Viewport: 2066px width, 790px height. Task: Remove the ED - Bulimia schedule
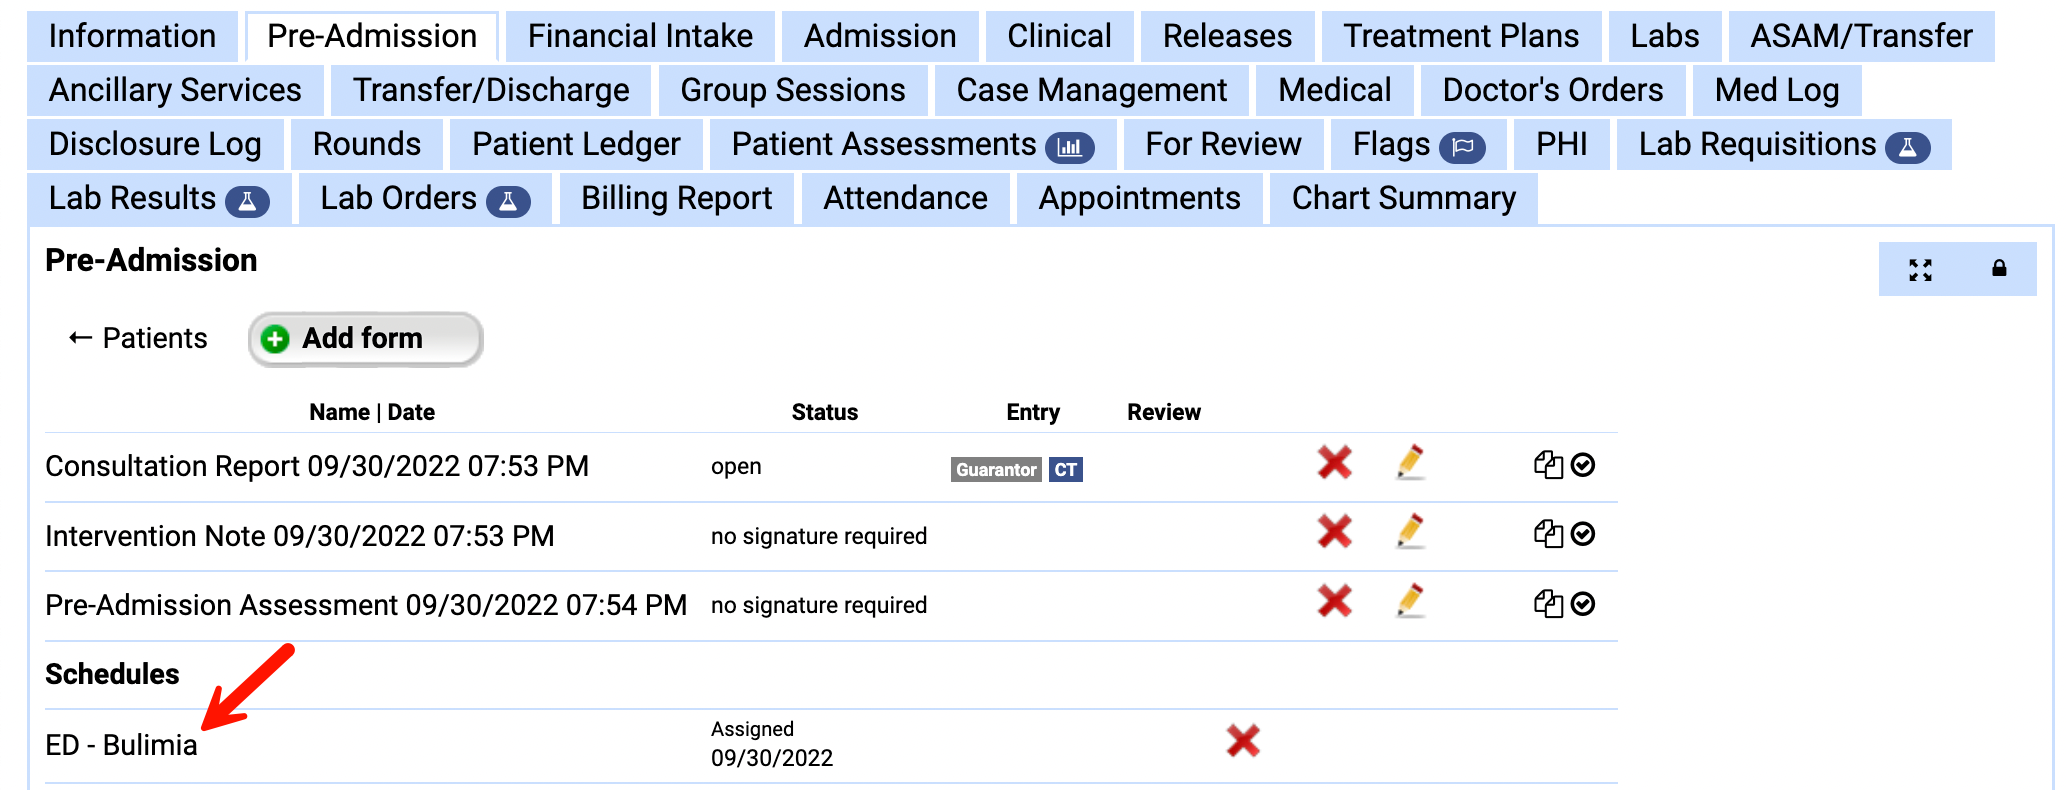pyautogui.click(x=1243, y=741)
